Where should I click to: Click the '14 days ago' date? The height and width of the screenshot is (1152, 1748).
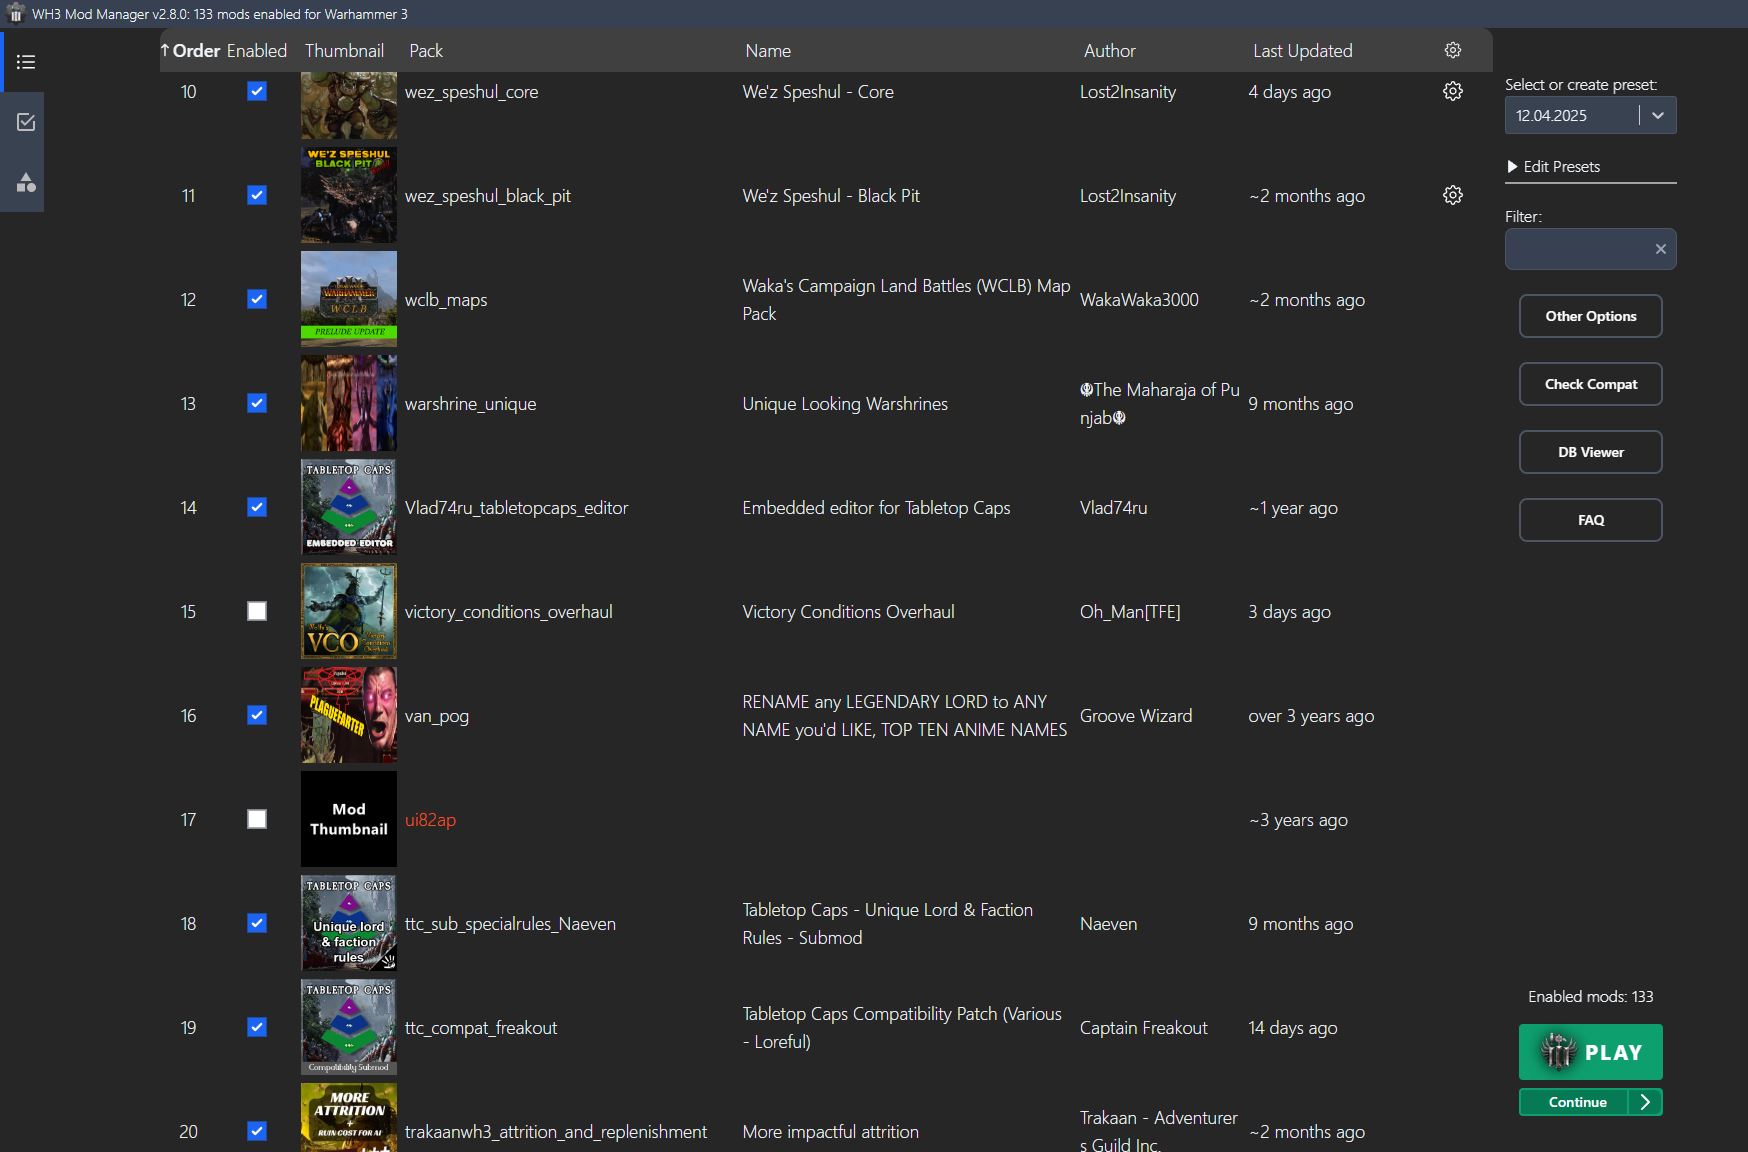(x=1293, y=1028)
